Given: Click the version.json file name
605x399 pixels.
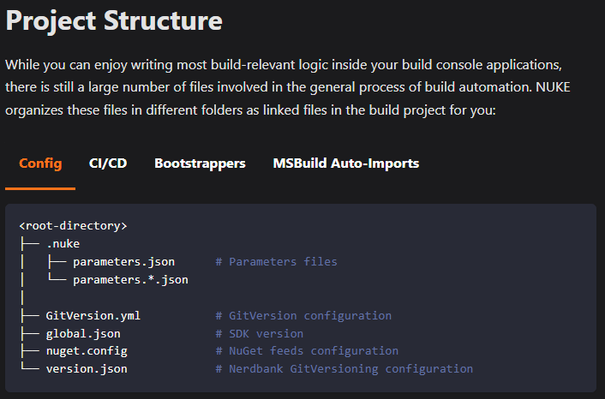Looking at the screenshot, I should coord(86,369).
